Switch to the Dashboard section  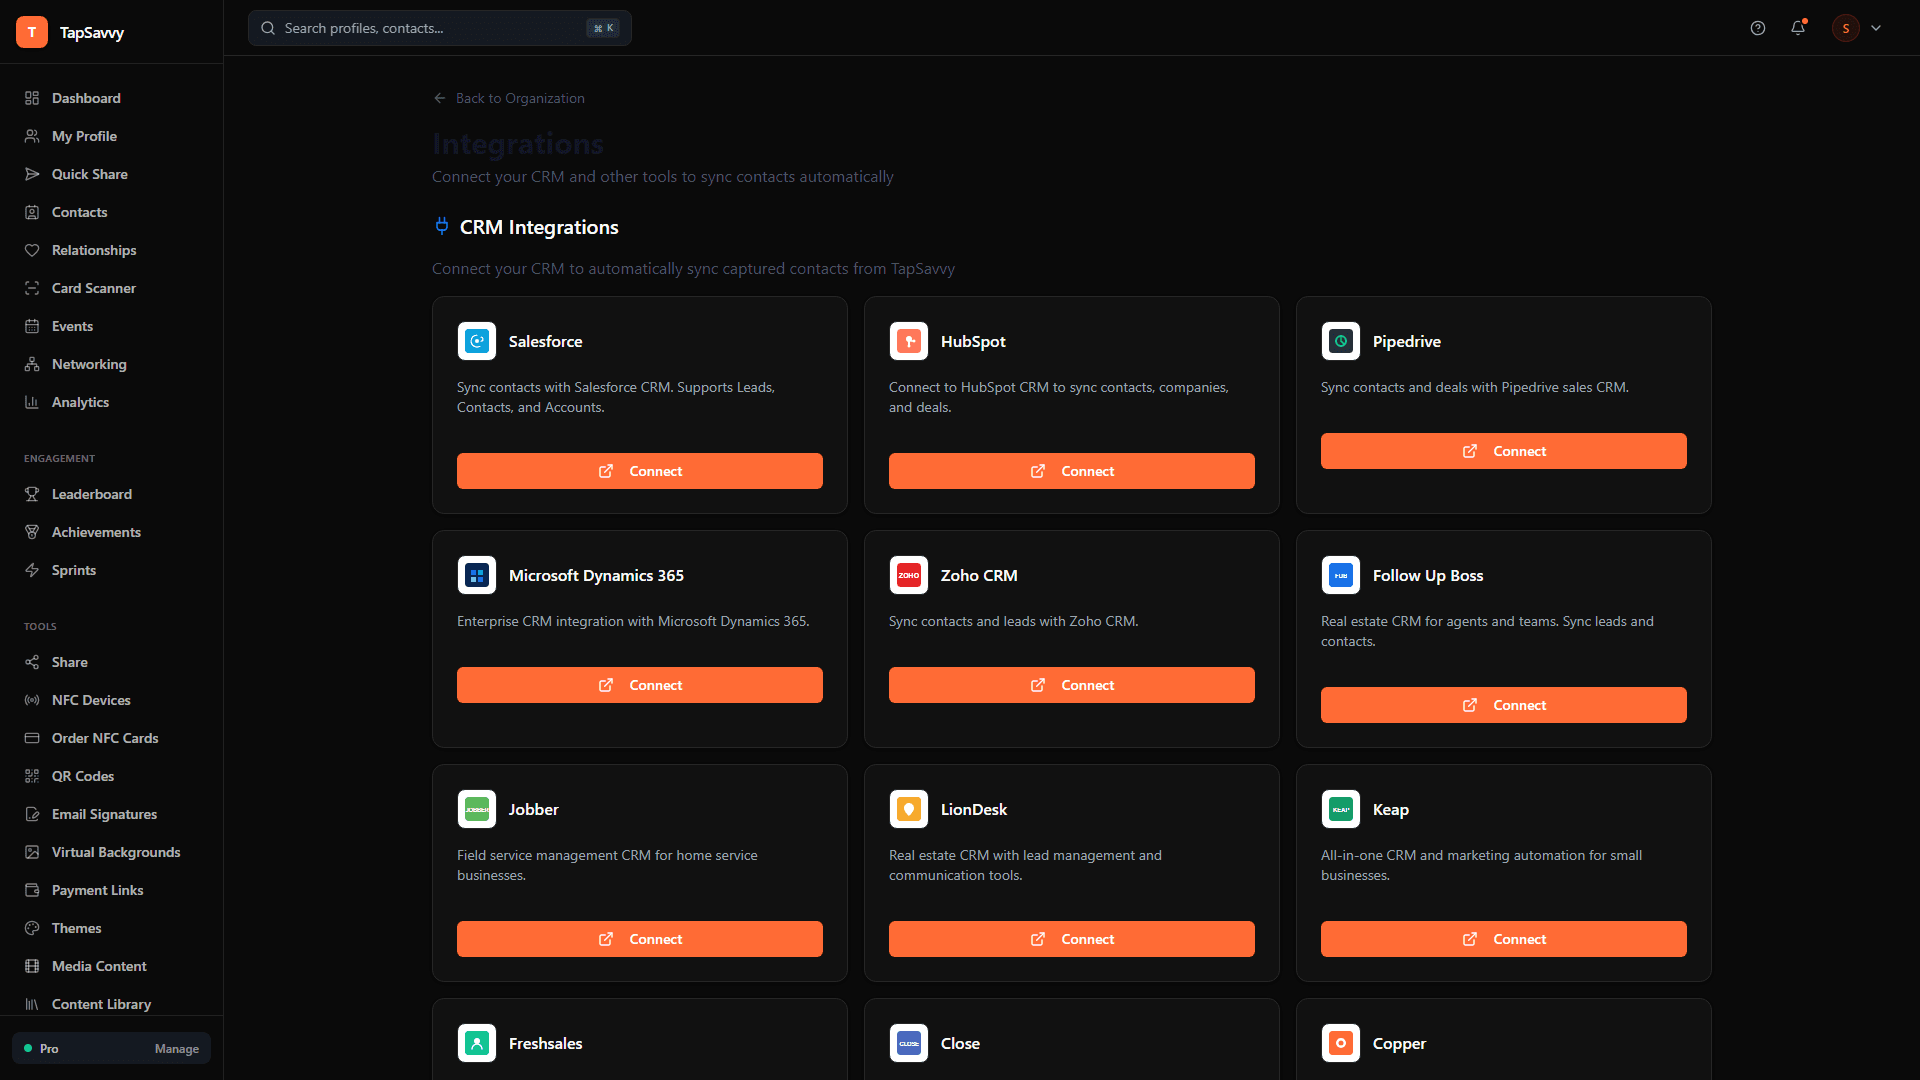click(x=86, y=98)
